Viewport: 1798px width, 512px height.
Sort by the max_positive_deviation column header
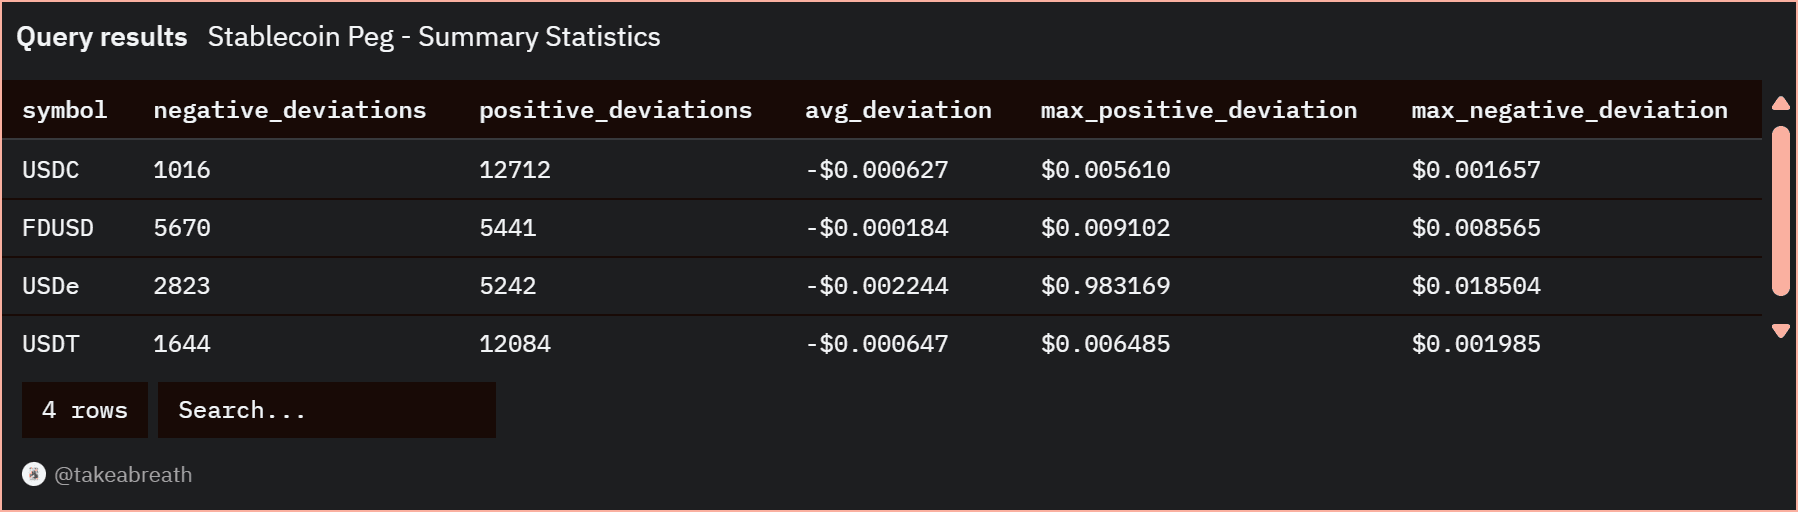click(1199, 110)
